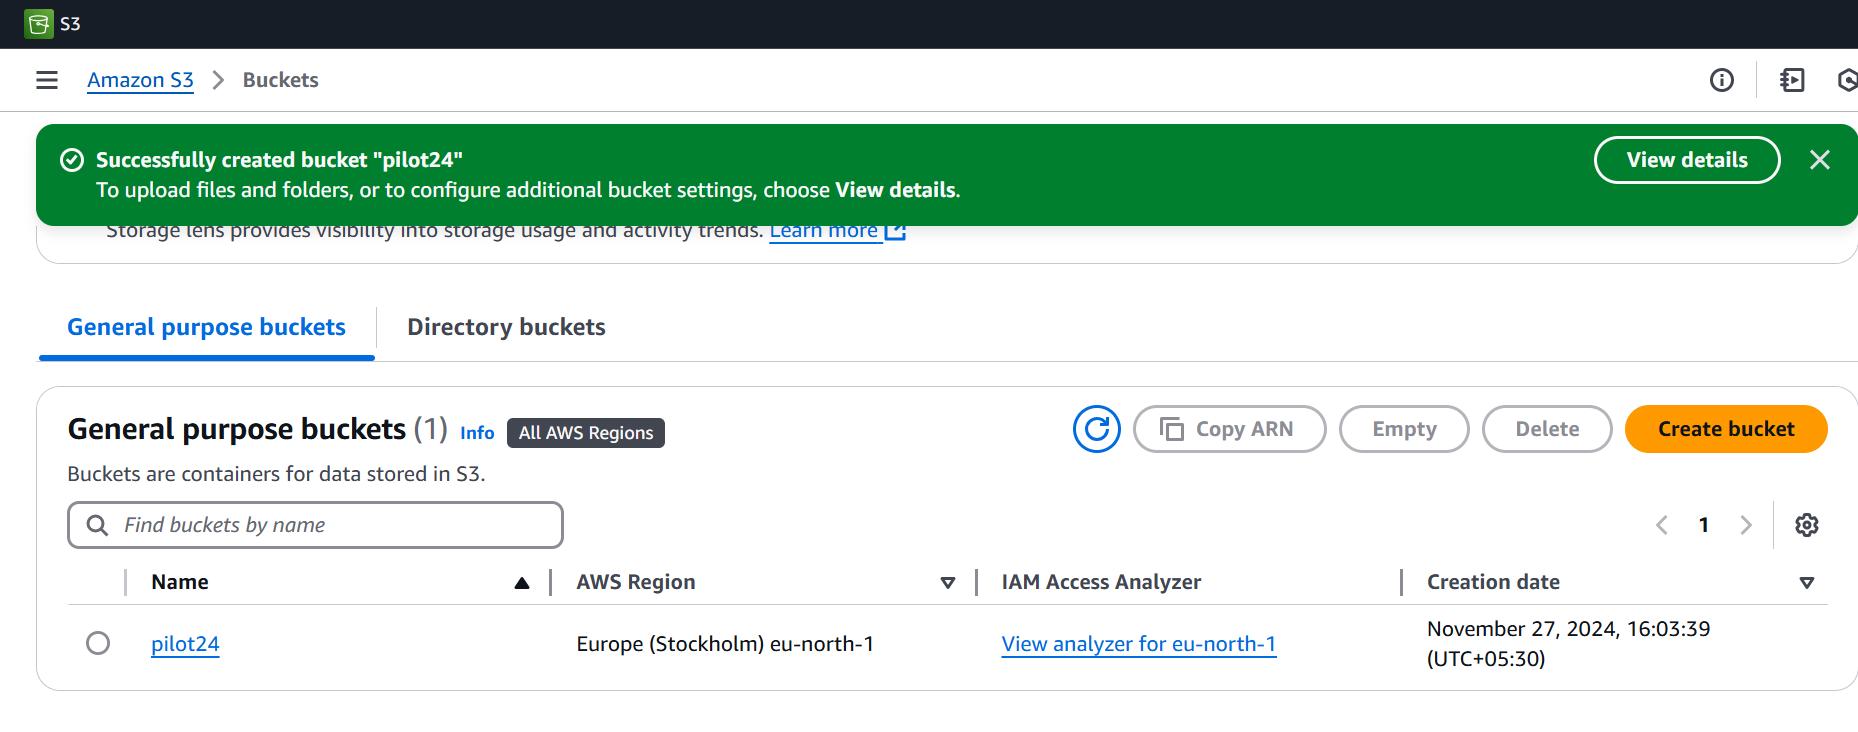Go to next page of buckets
Image resolution: width=1858 pixels, height=732 pixels.
(1746, 525)
